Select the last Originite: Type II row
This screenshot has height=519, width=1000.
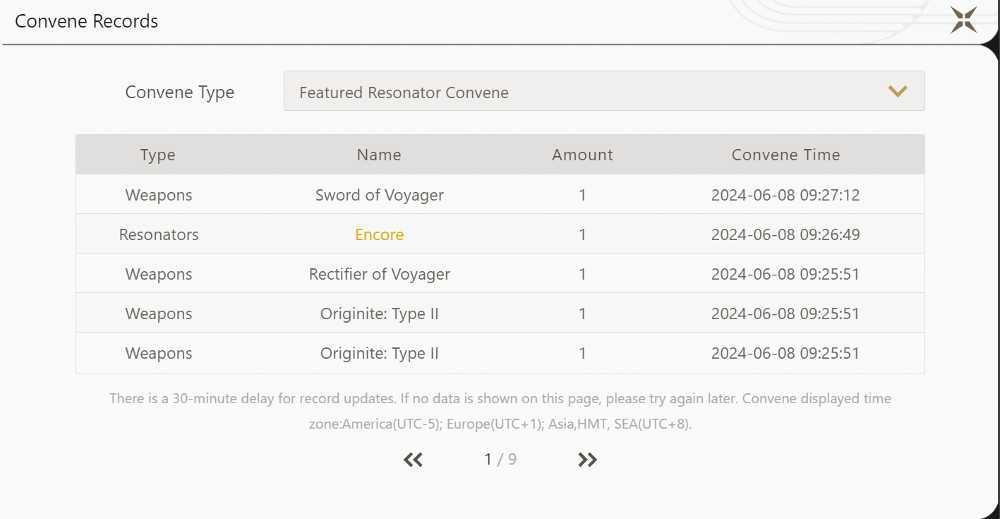point(500,353)
